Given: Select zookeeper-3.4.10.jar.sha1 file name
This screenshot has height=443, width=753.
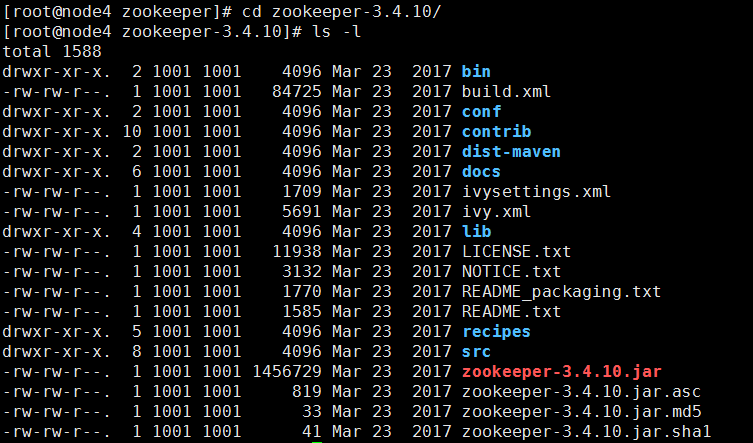Looking at the screenshot, I should coord(586,432).
